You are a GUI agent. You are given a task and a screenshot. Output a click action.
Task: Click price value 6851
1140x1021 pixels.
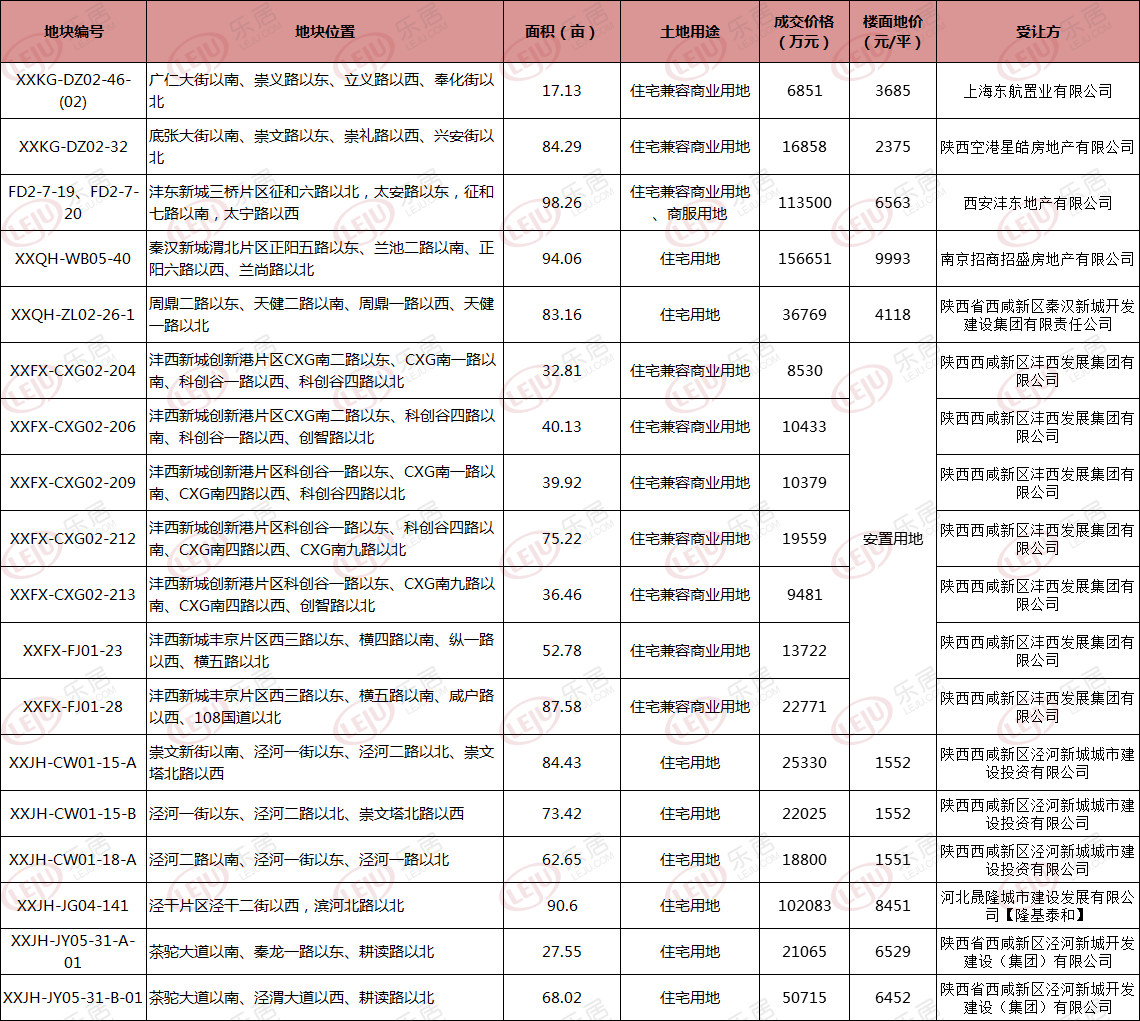[804, 91]
